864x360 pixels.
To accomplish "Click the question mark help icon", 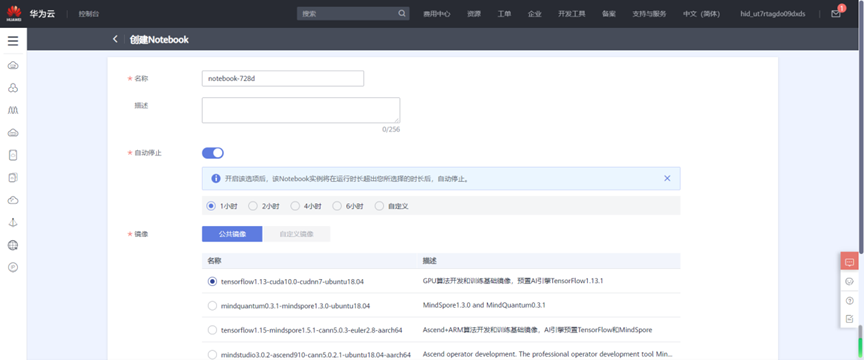I will pos(849,300).
